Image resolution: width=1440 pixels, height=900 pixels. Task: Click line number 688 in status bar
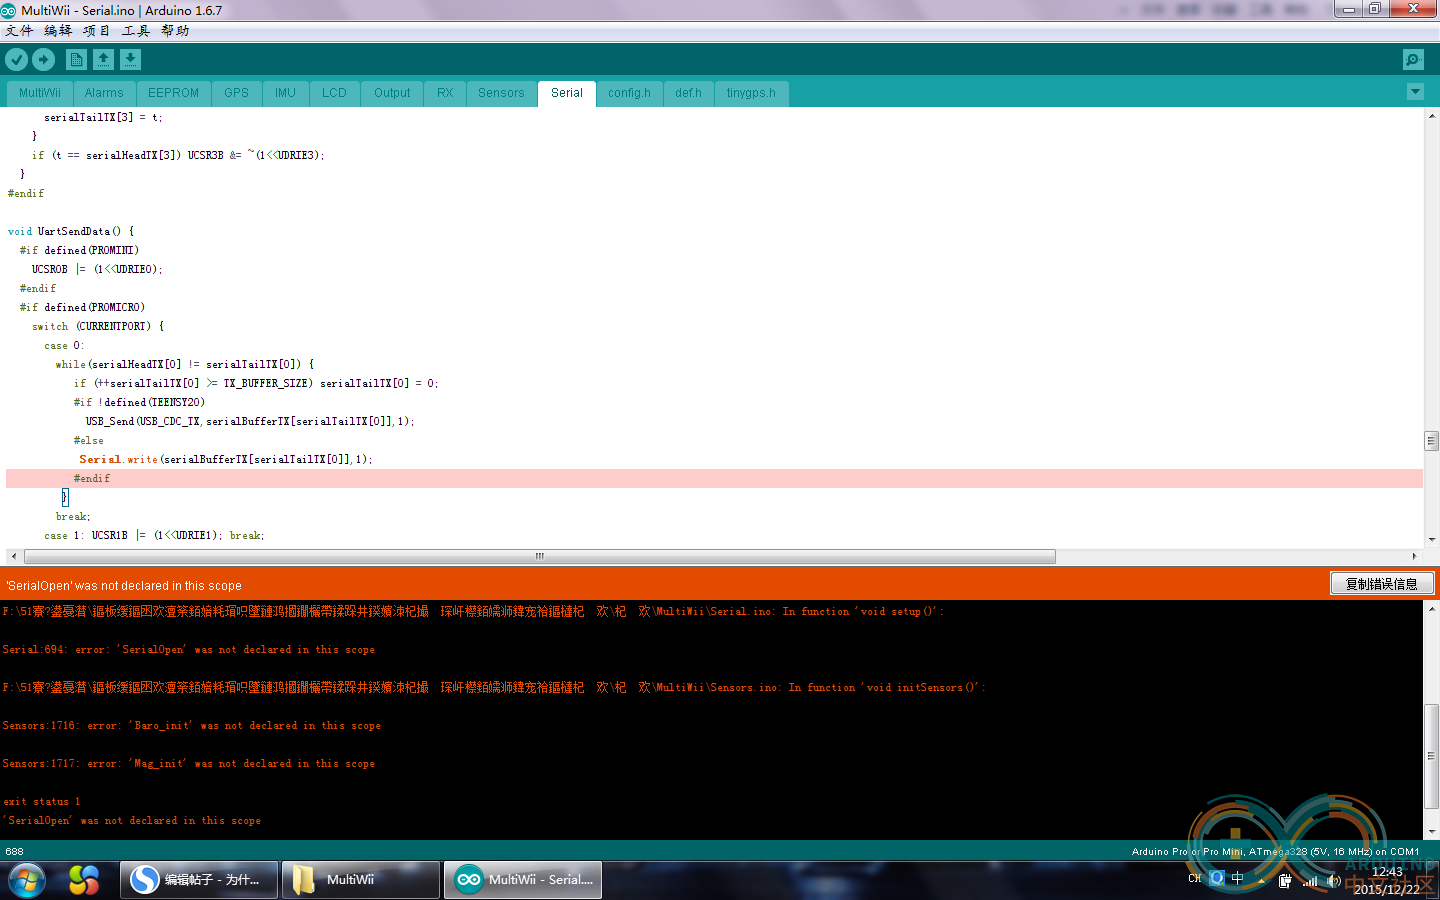[x=14, y=852]
